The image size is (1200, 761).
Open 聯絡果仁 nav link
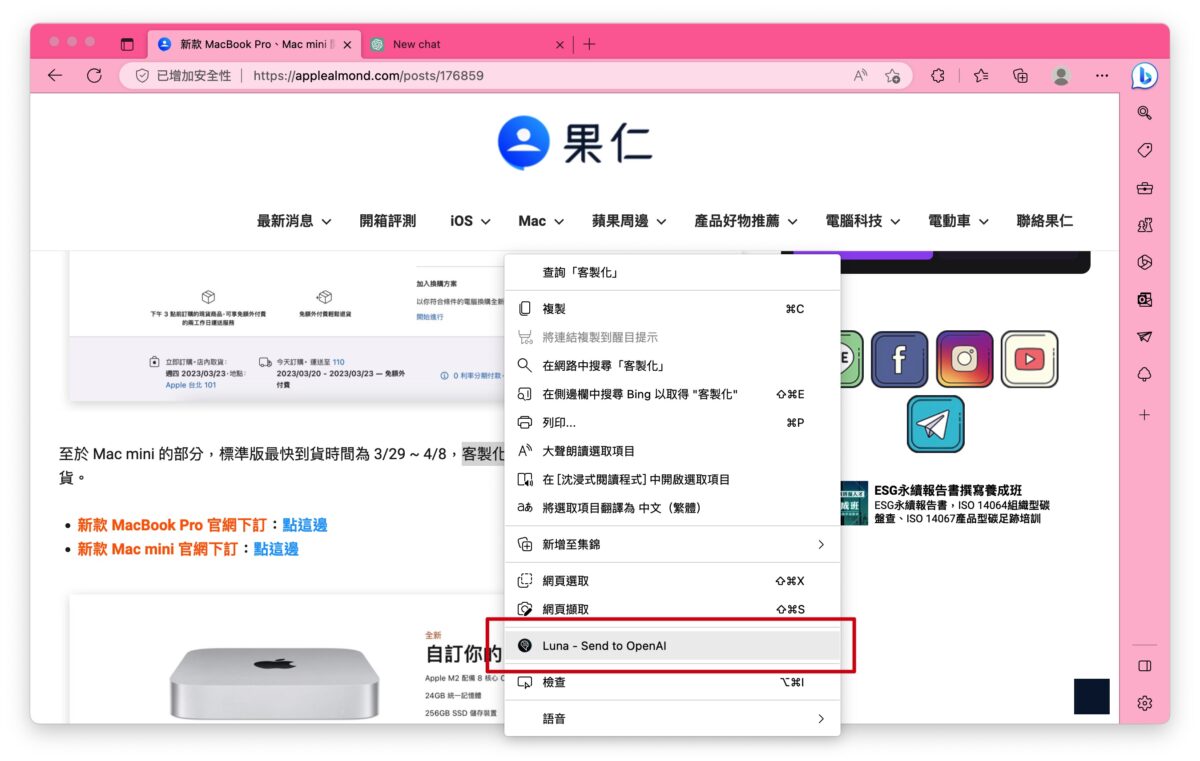coord(1045,221)
